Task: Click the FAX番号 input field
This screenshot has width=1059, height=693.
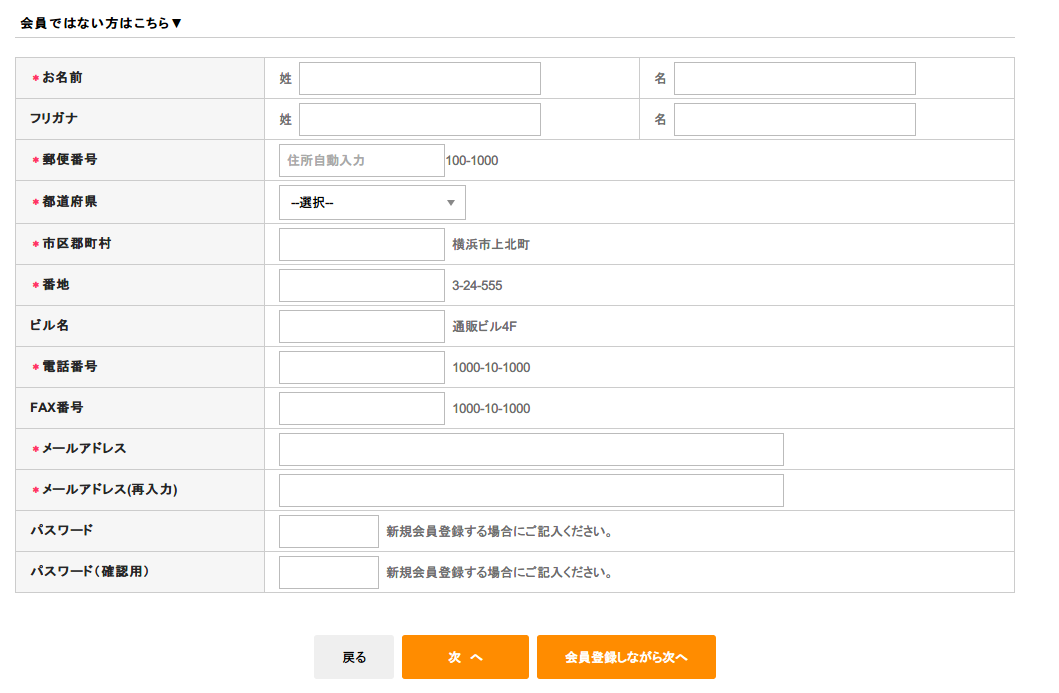Action: coord(361,408)
